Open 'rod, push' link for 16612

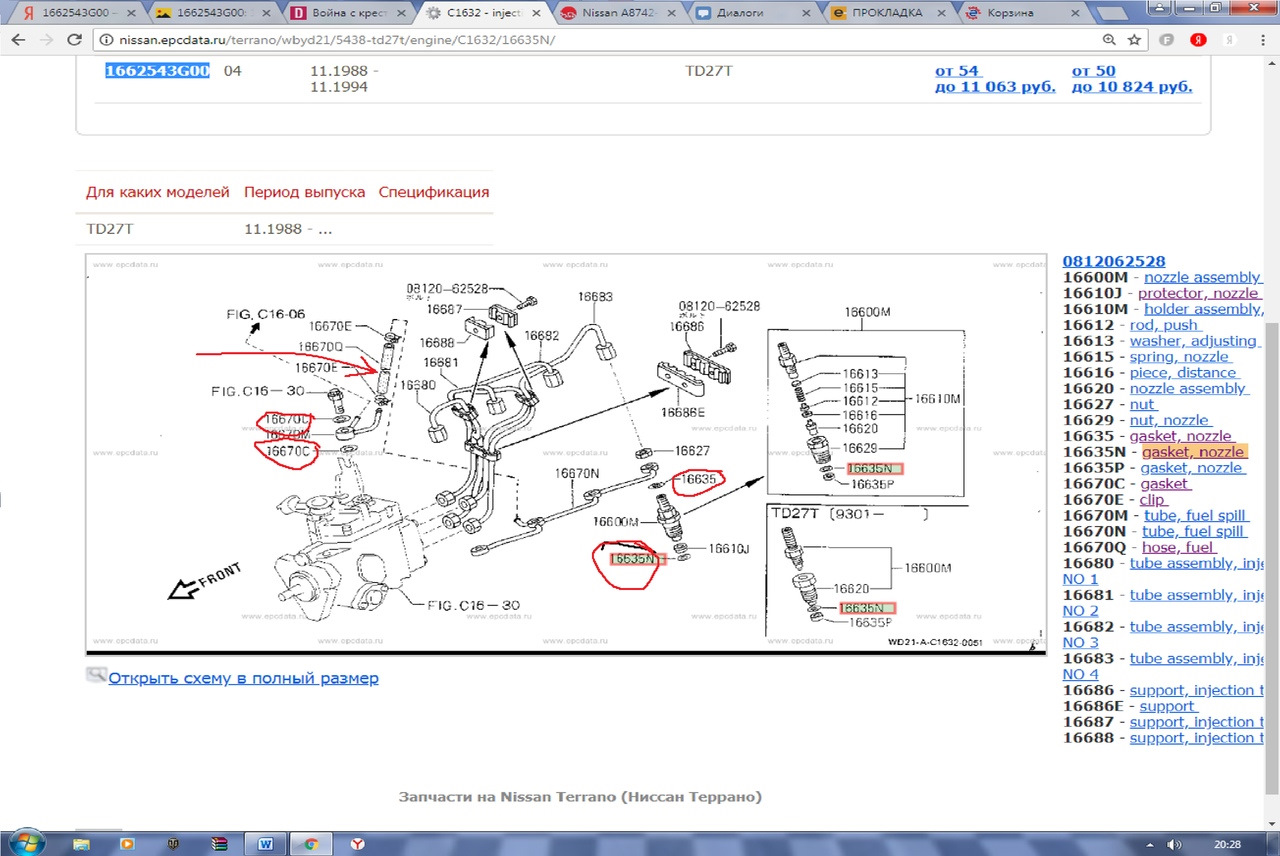click(x=1164, y=325)
